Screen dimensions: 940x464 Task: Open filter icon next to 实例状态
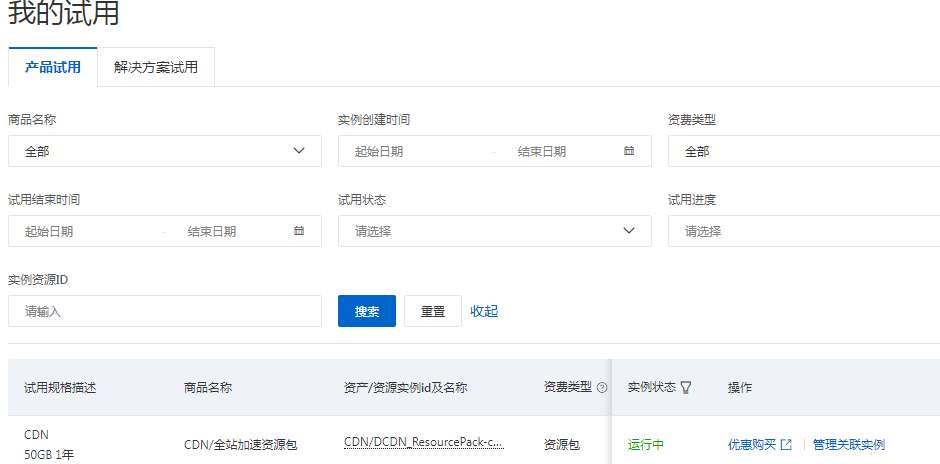(x=686, y=388)
